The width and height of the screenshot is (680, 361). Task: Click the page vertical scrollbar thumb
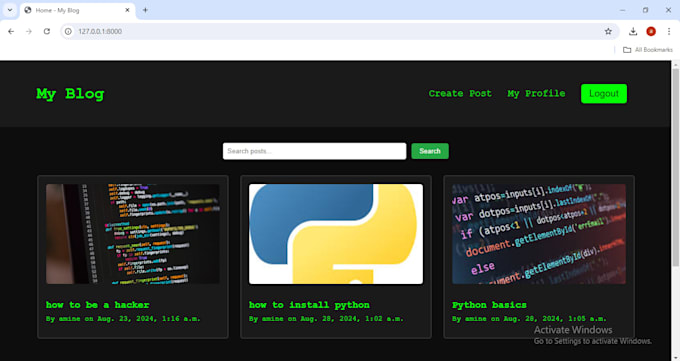click(x=676, y=167)
